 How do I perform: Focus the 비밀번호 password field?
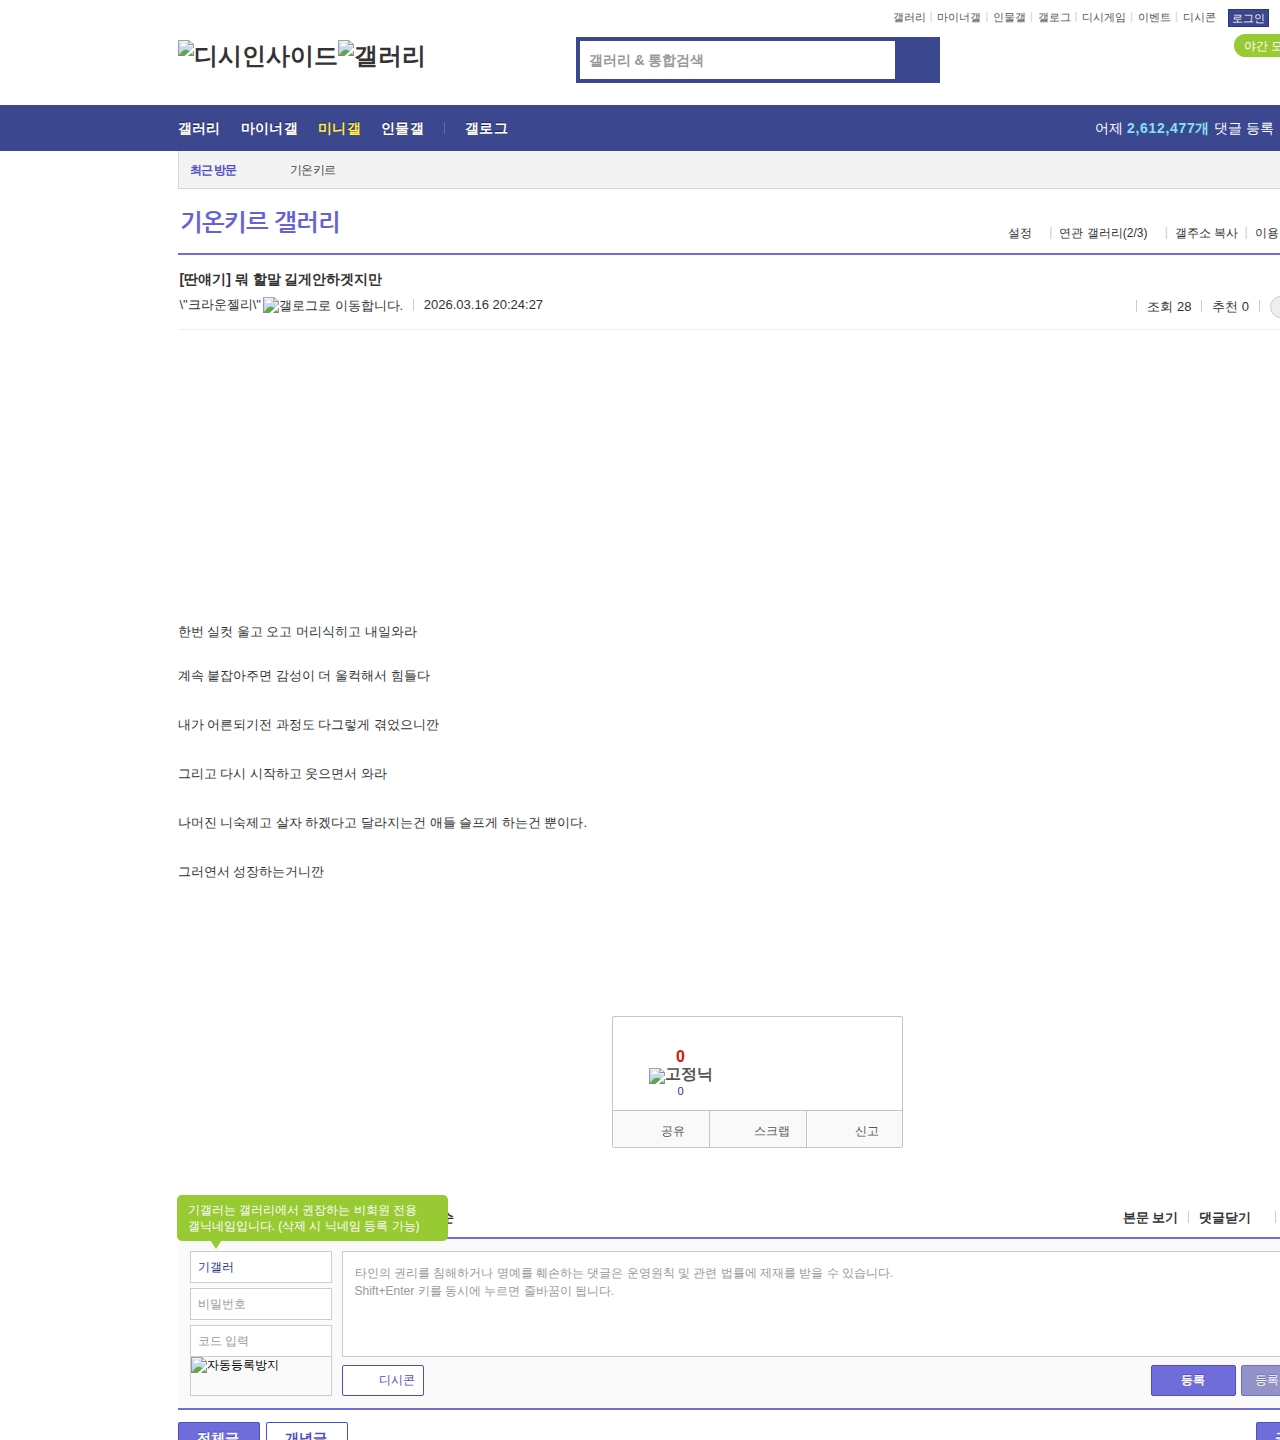coord(261,1304)
